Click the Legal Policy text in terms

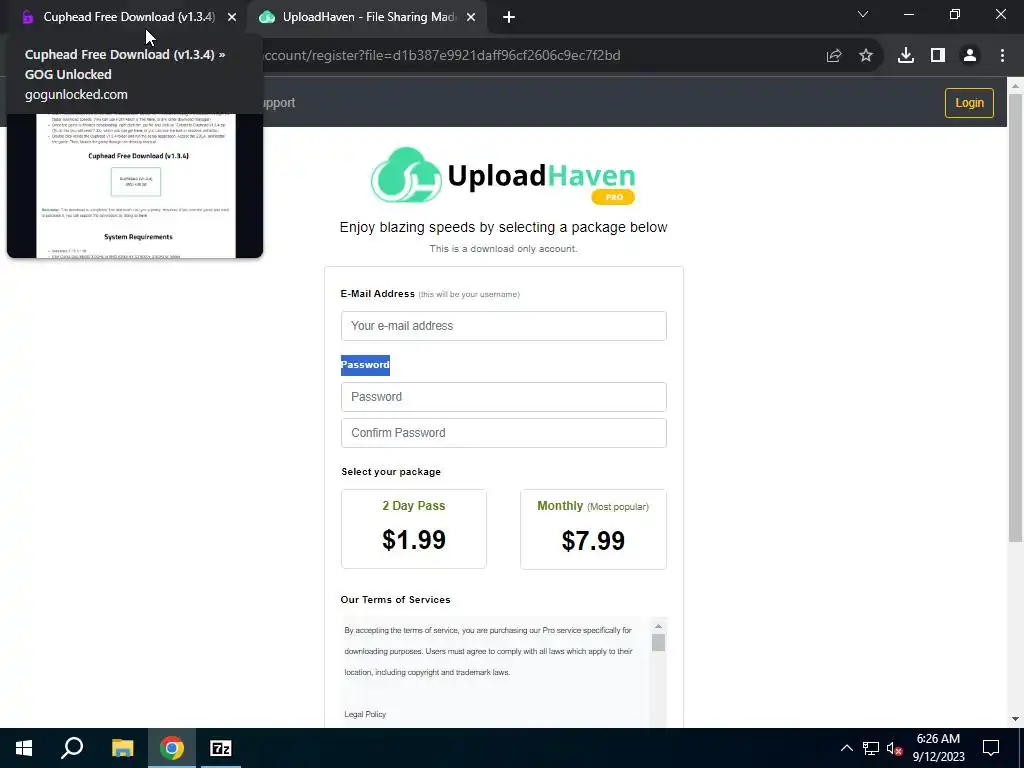point(365,714)
